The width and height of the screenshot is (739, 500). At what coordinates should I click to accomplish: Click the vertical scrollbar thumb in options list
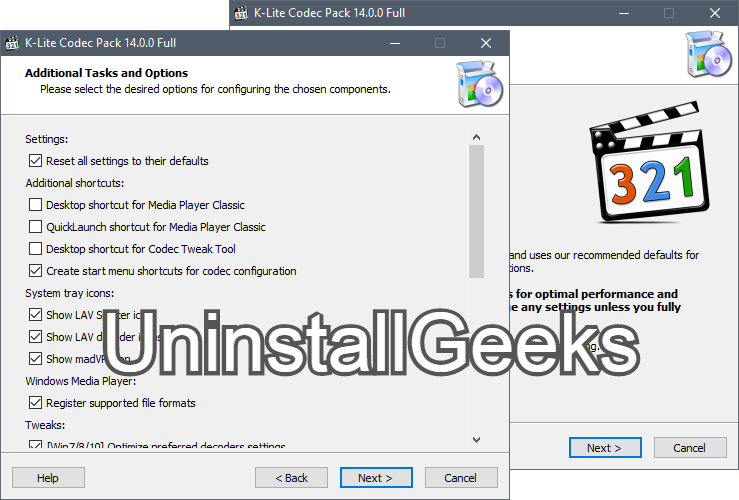pyautogui.click(x=476, y=212)
